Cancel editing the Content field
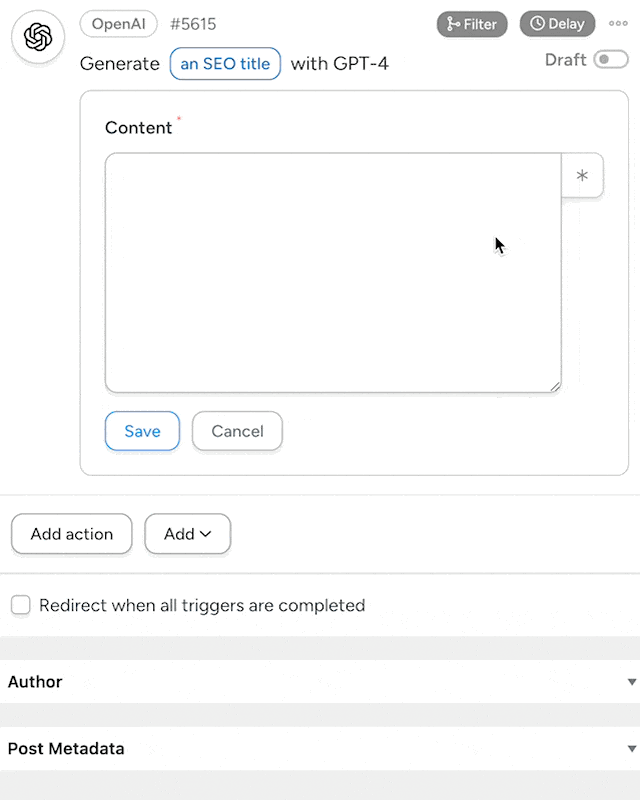The width and height of the screenshot is (640, 800). (x=237, y=431)
